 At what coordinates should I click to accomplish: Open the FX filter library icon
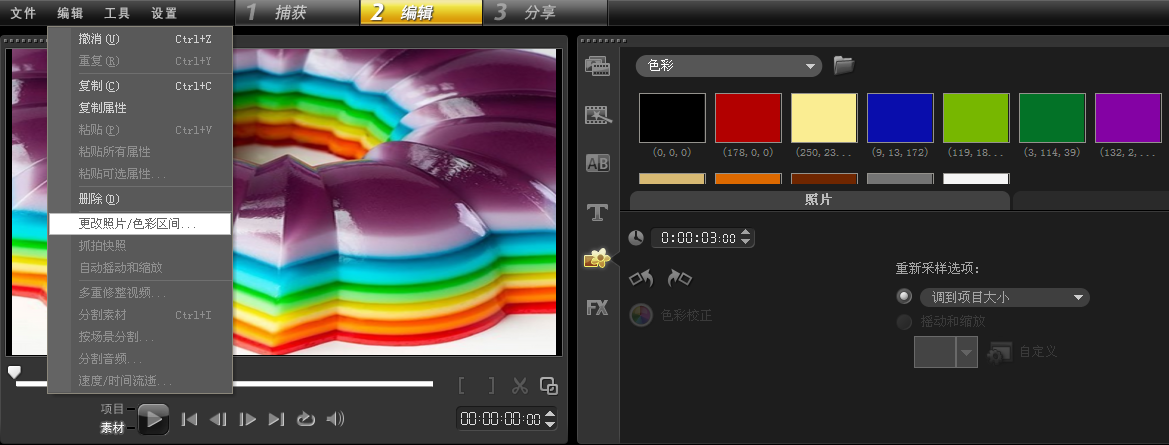(597, 307)
